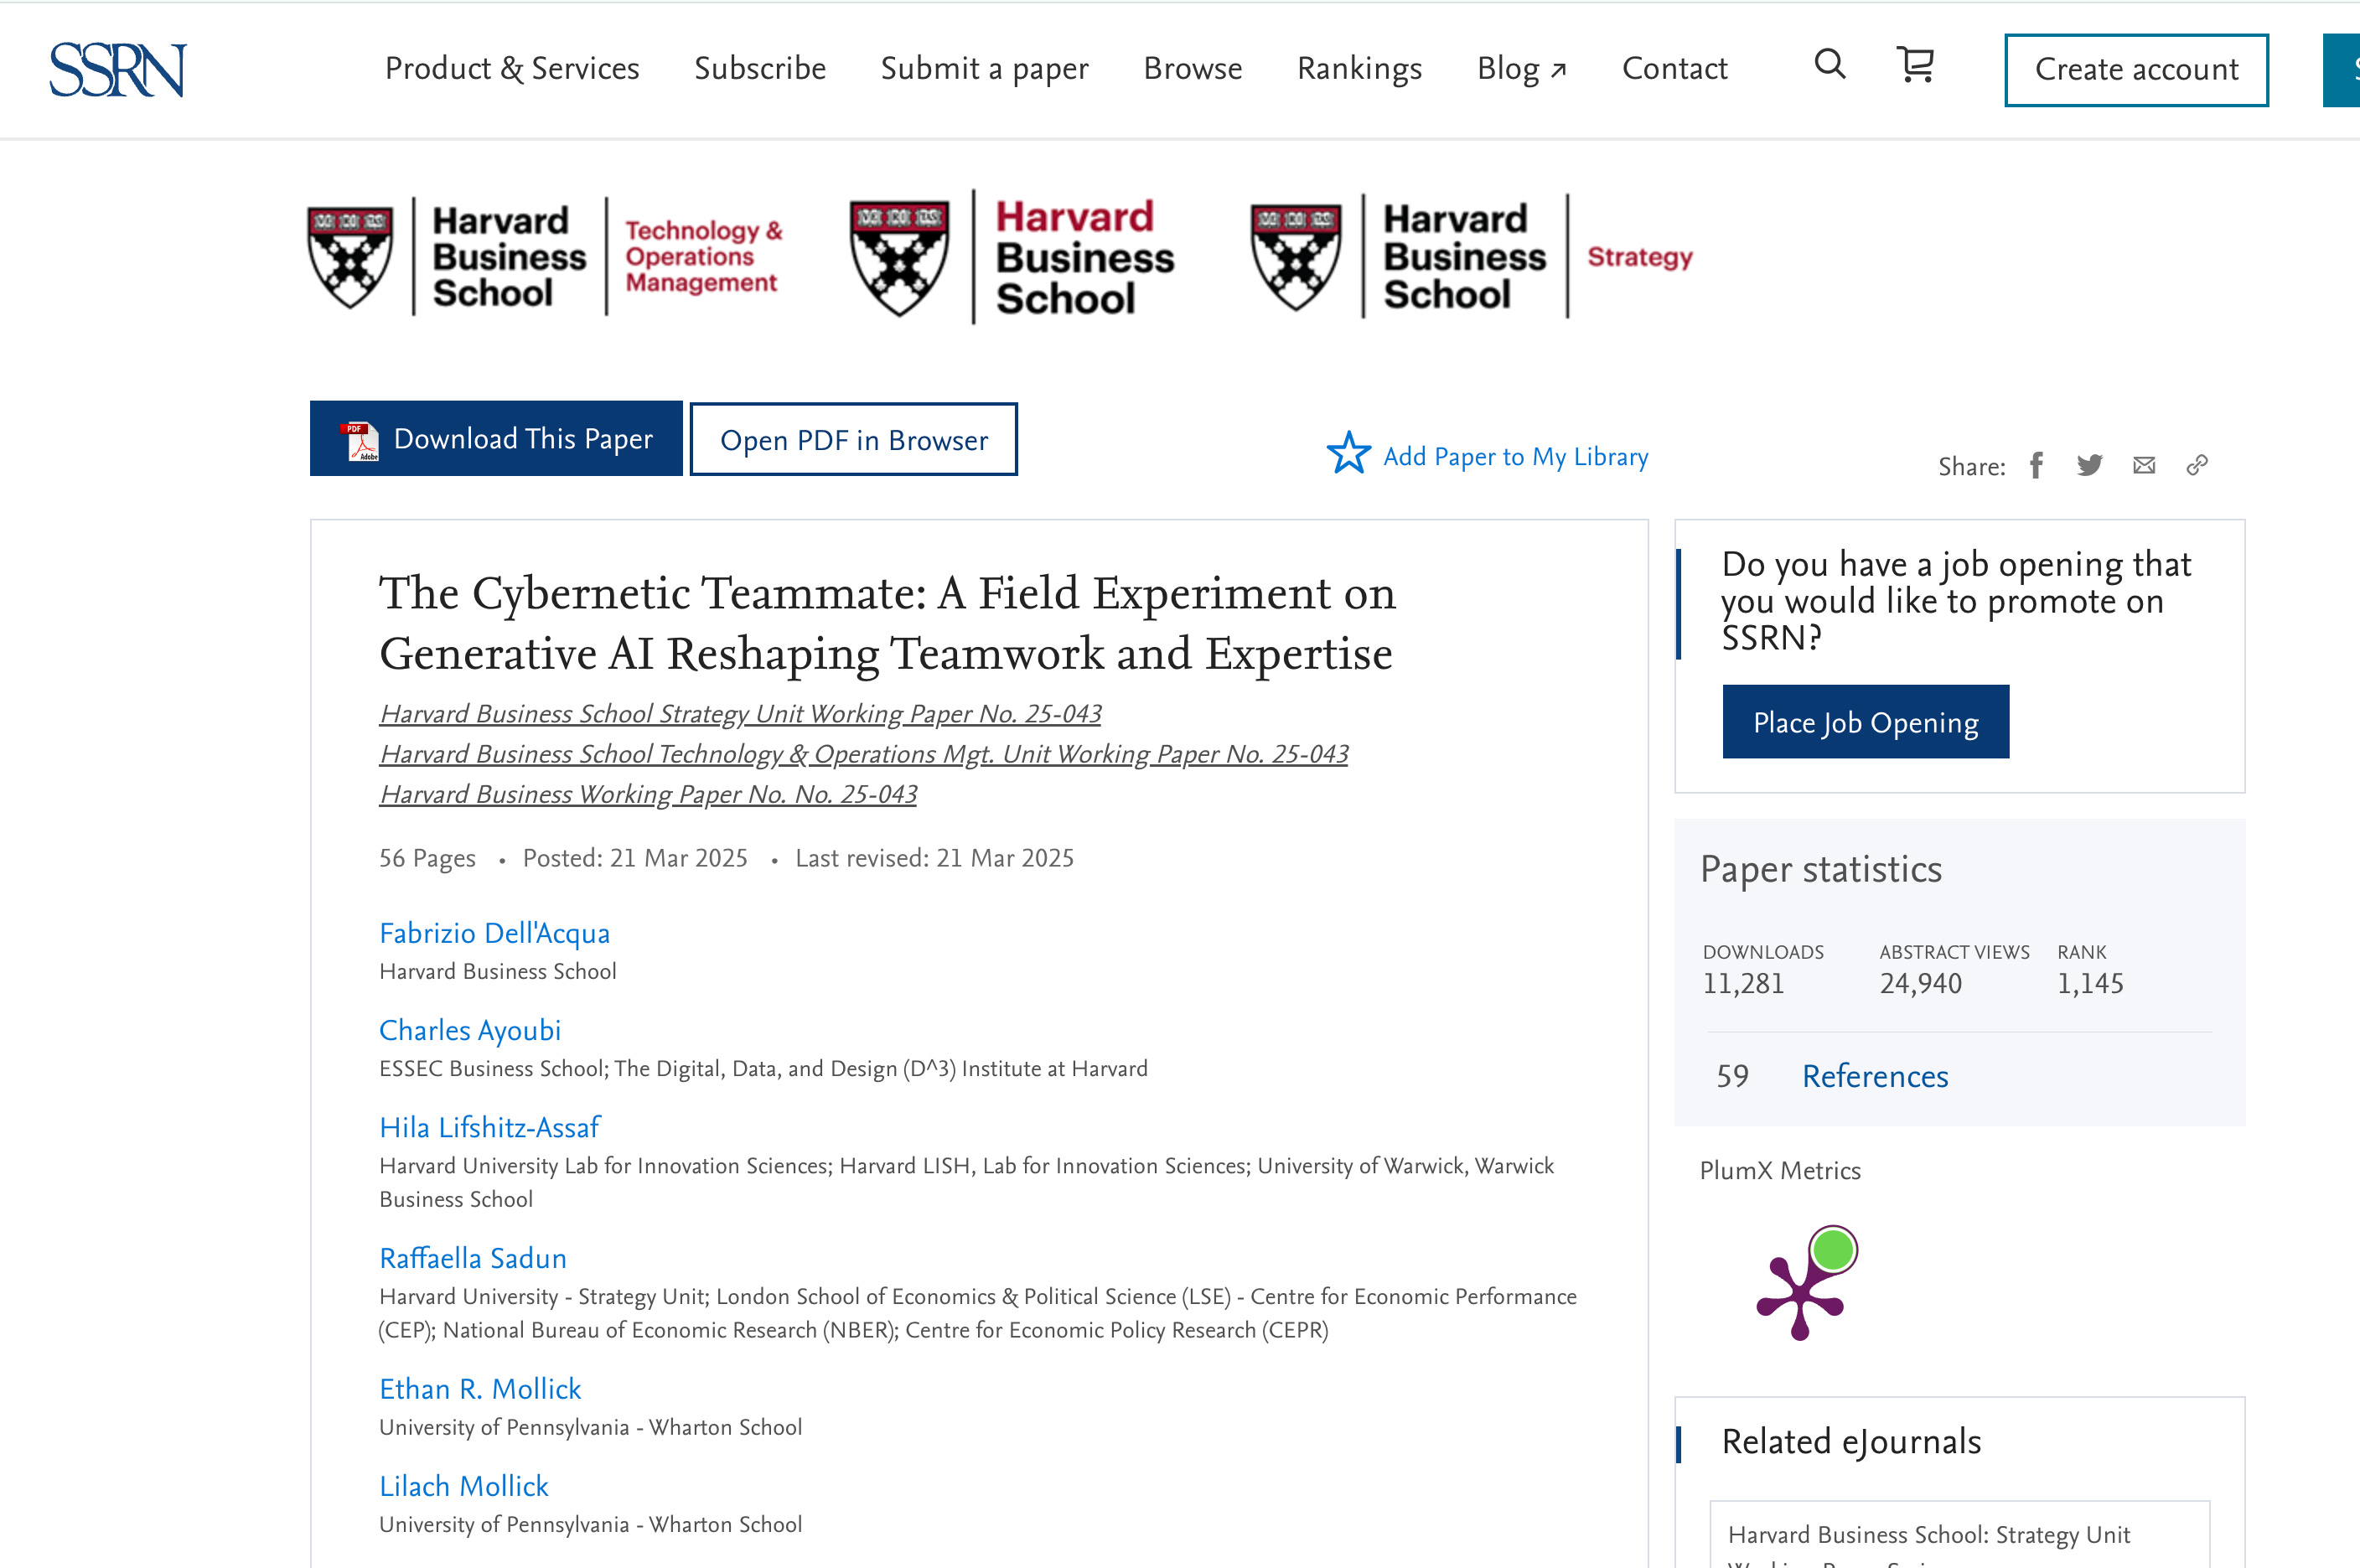This screenshot has width=2360, height=1568.
Task: Open author Charles Ayoubi profile
Action: pos(470,1030)
